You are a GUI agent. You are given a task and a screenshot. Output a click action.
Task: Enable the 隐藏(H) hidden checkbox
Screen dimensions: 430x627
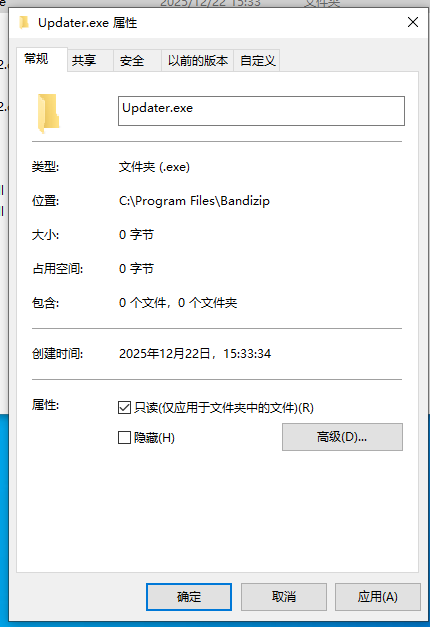[124, 437]
